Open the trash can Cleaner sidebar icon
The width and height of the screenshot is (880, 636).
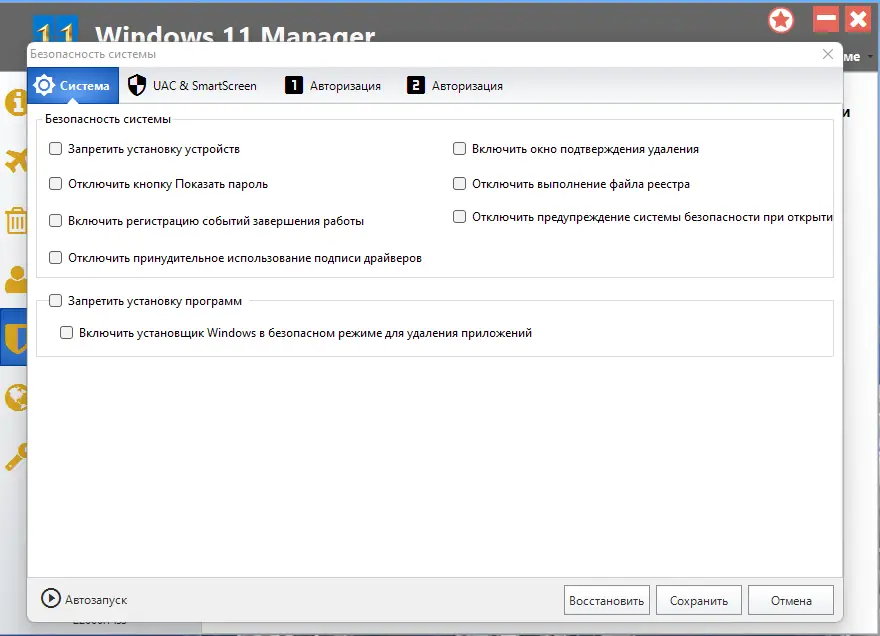(16, 220)
